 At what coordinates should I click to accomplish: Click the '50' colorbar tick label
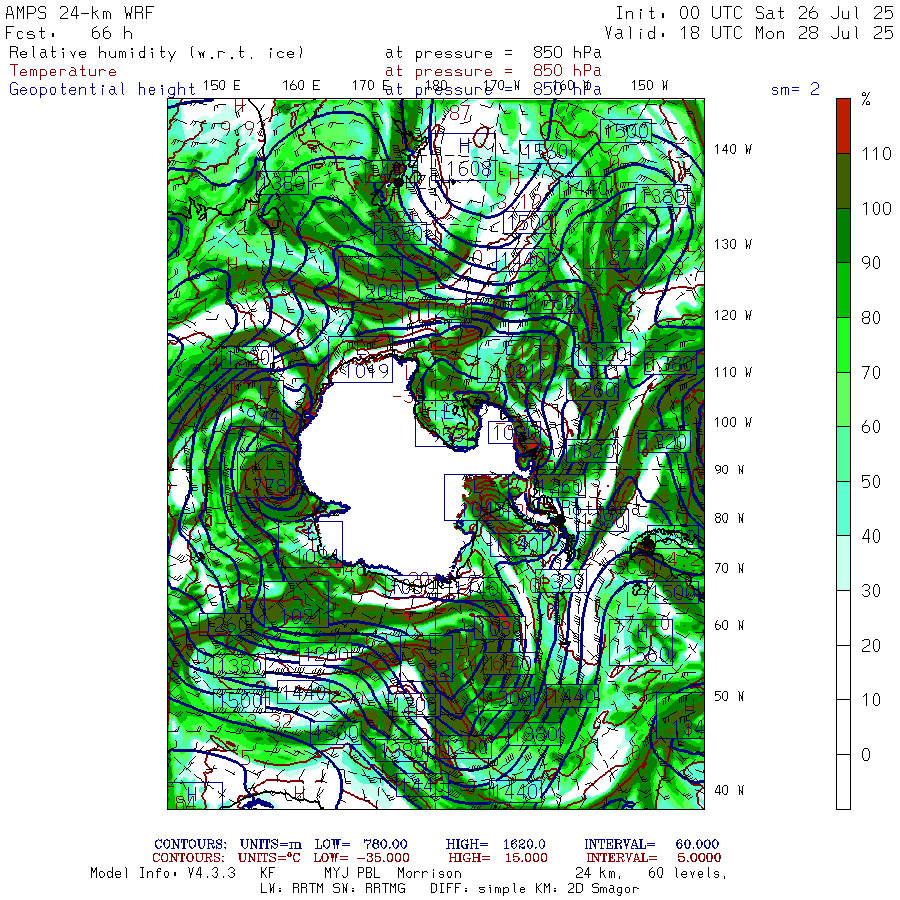click(871, 482)
